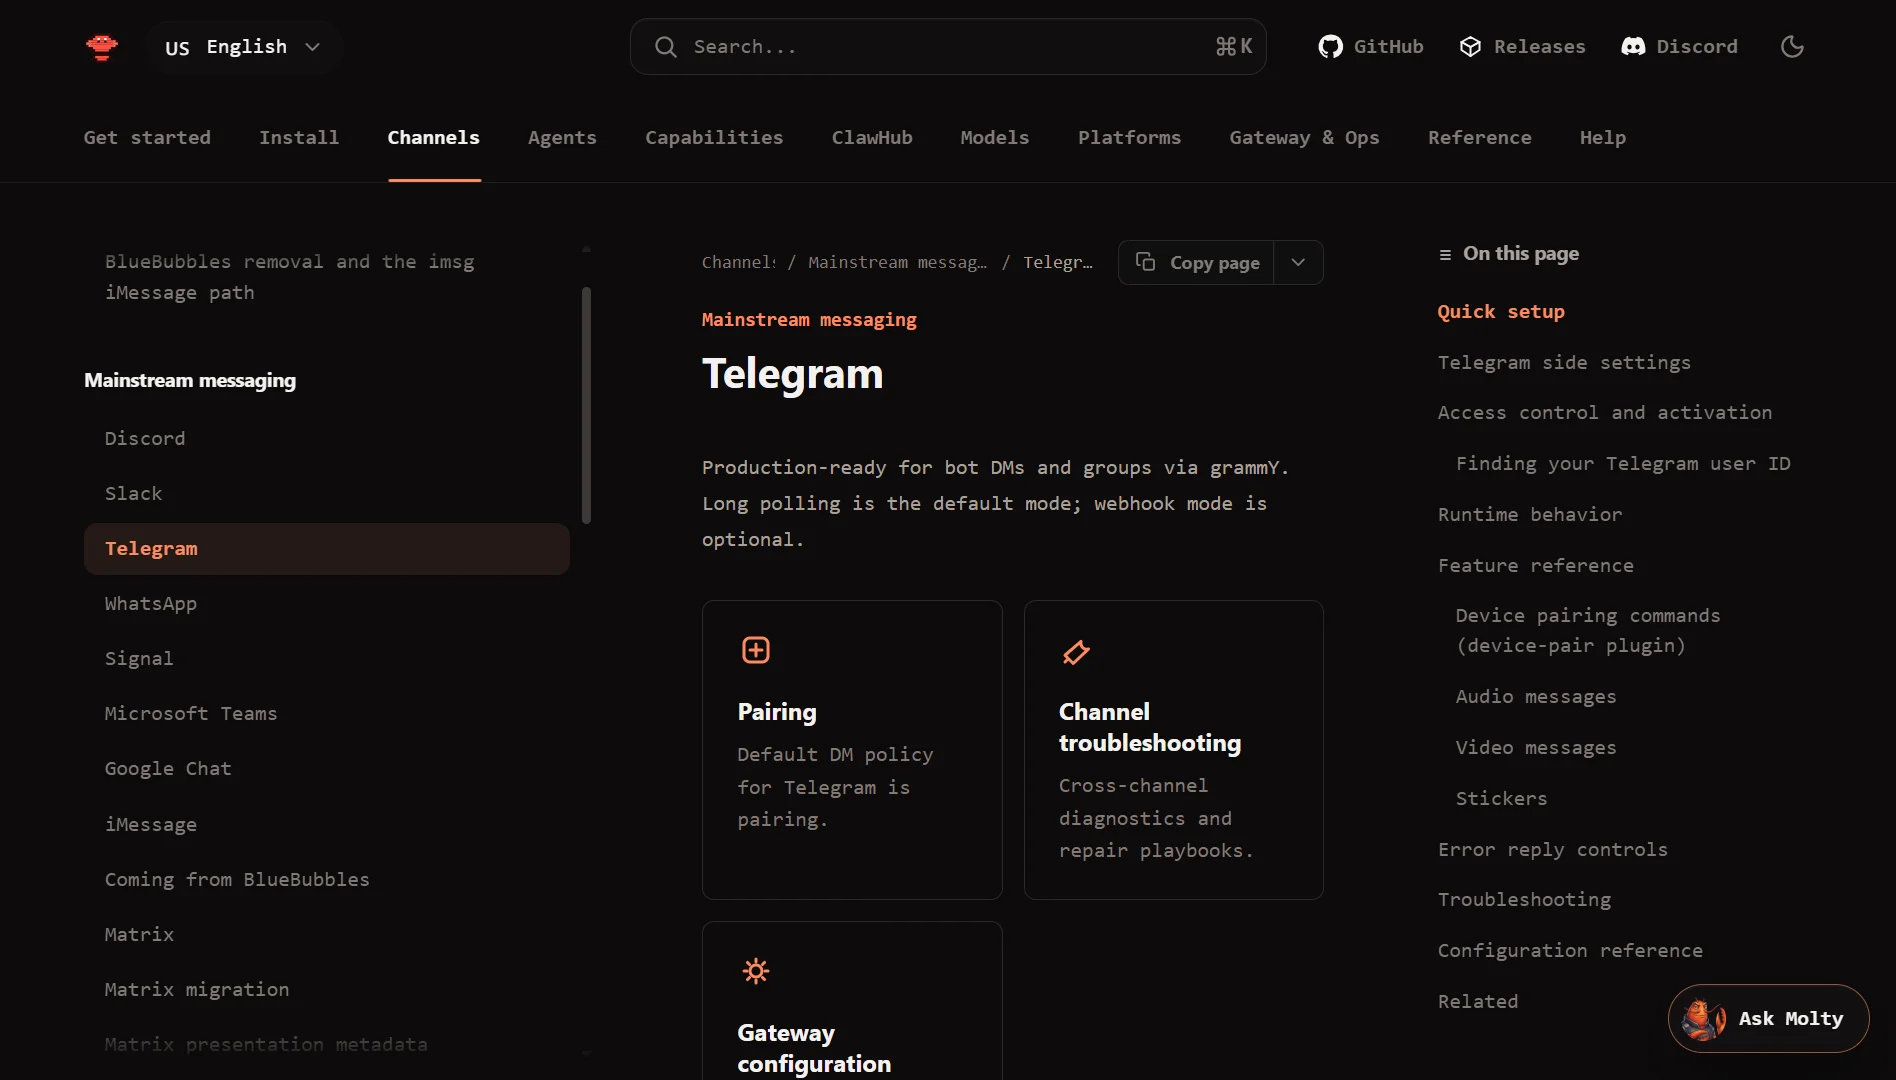The width and height of the screenshot is (1896, 1080).
Task: Open the Discord header link
Action: (x=1679, y=47)
